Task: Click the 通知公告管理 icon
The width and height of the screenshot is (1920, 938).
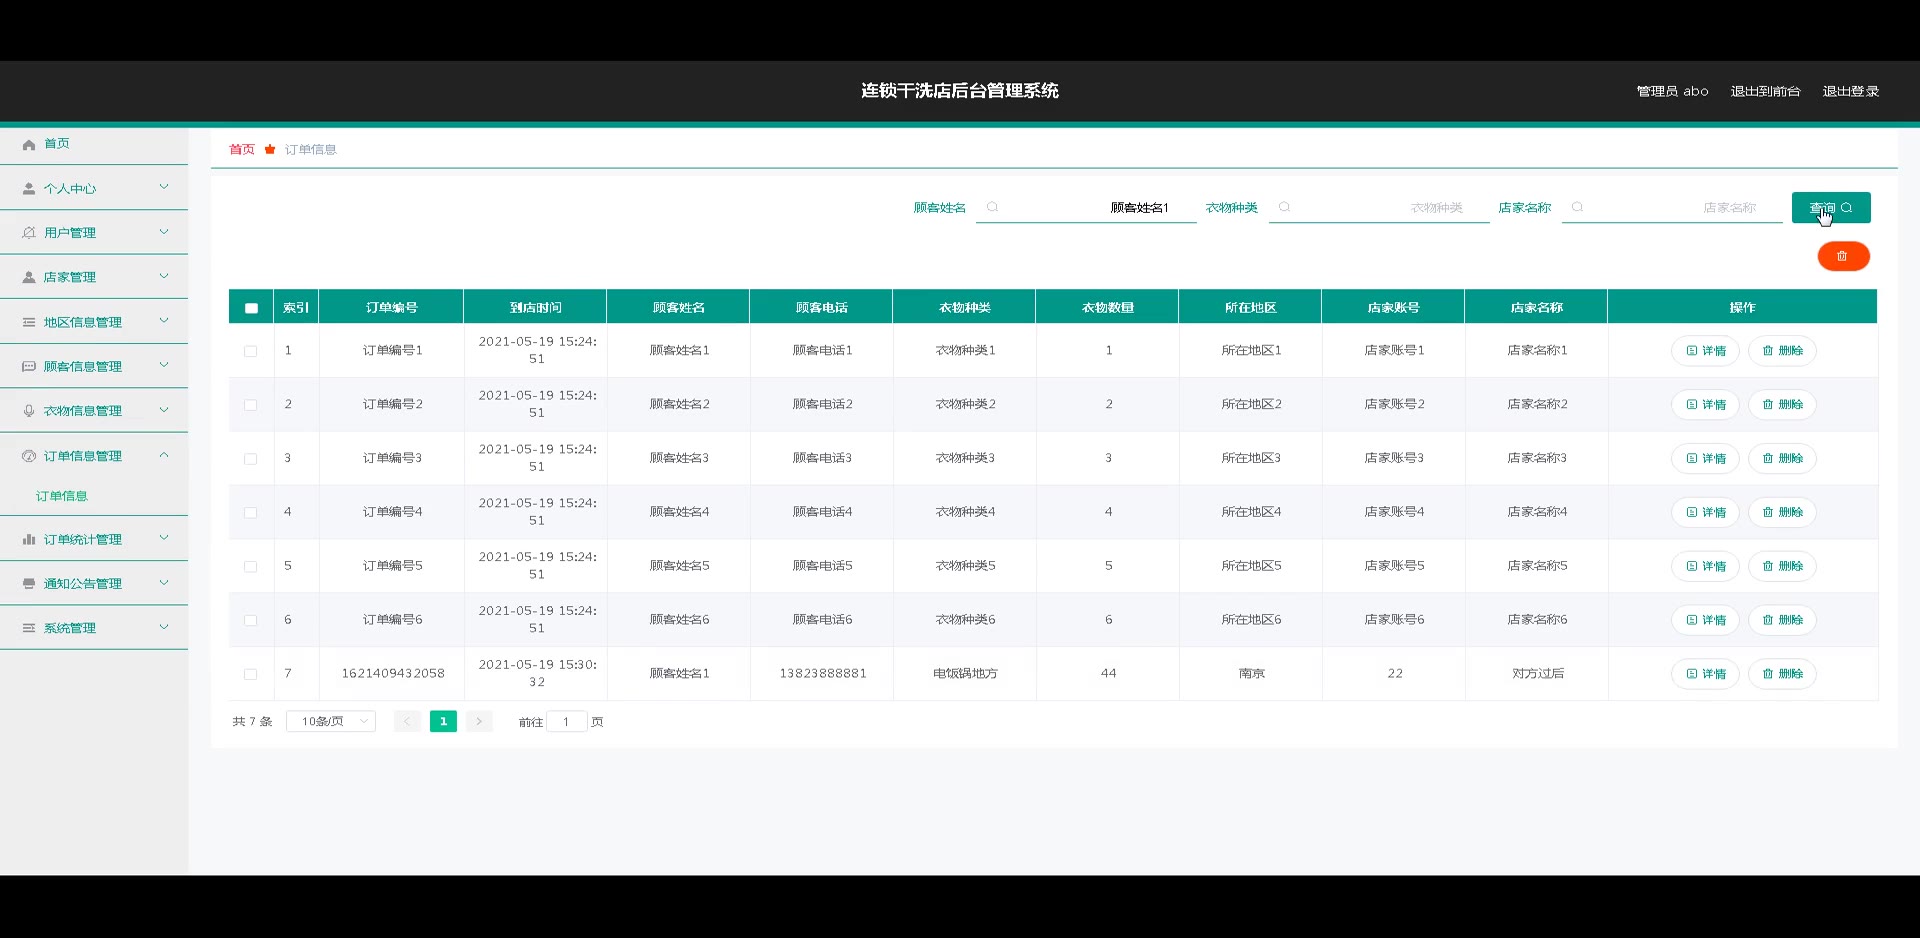Action: click(29, 584)
